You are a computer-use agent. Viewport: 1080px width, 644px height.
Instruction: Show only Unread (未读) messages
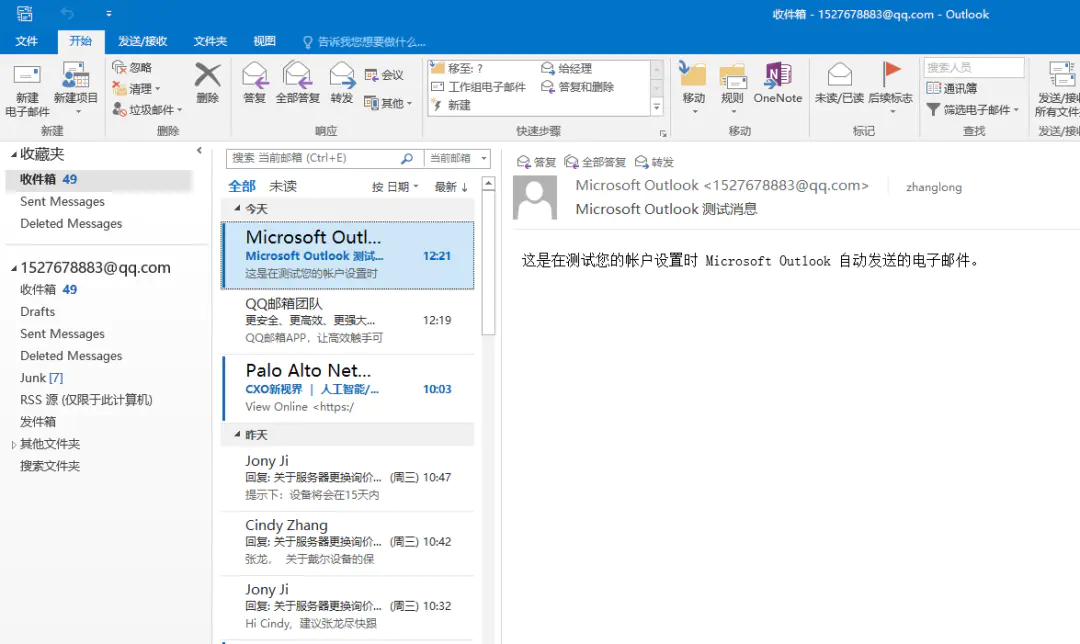283,186
